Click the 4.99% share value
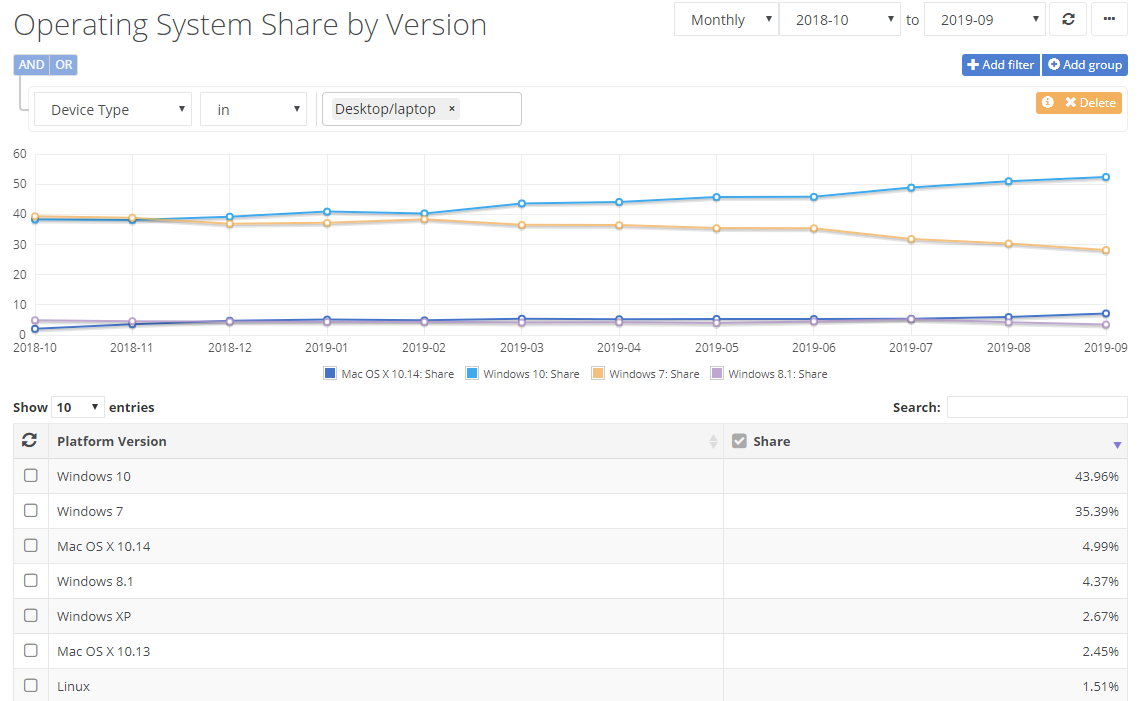The width and height of the screenshot is (1140, 701). [x=1100, y=546]
